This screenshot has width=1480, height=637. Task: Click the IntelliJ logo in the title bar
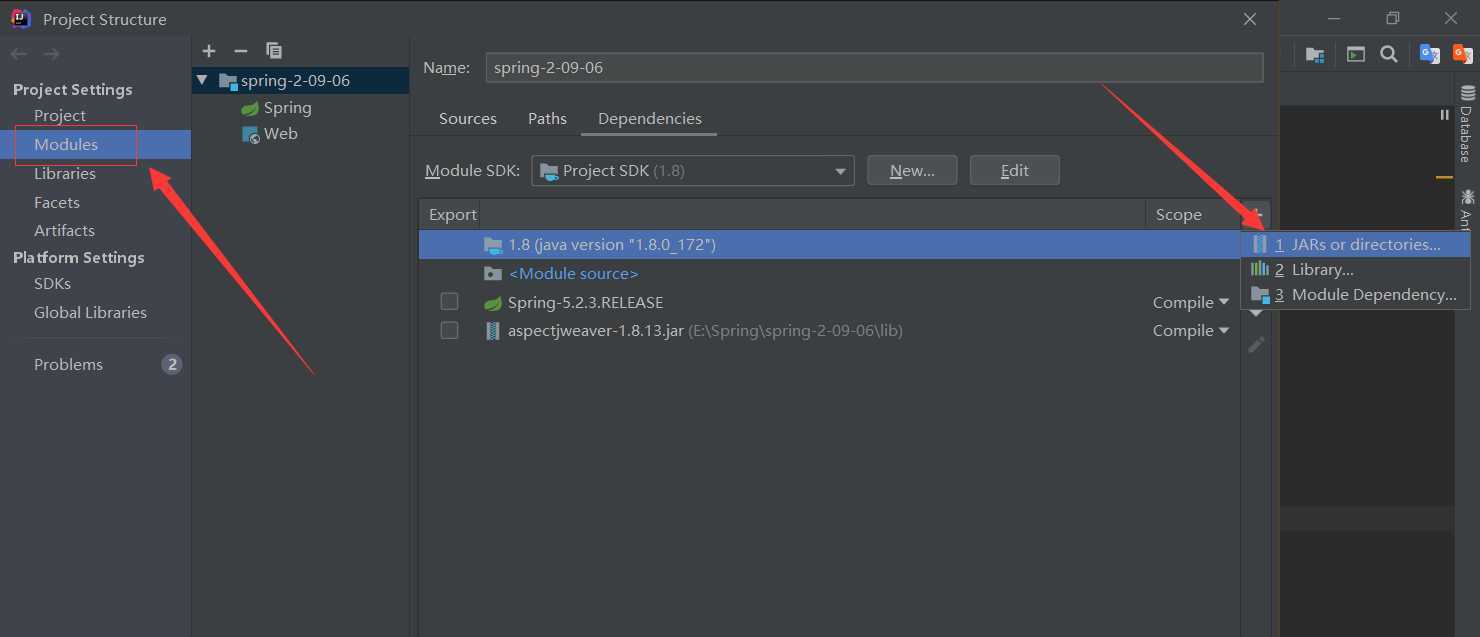(x=21, y=18)
